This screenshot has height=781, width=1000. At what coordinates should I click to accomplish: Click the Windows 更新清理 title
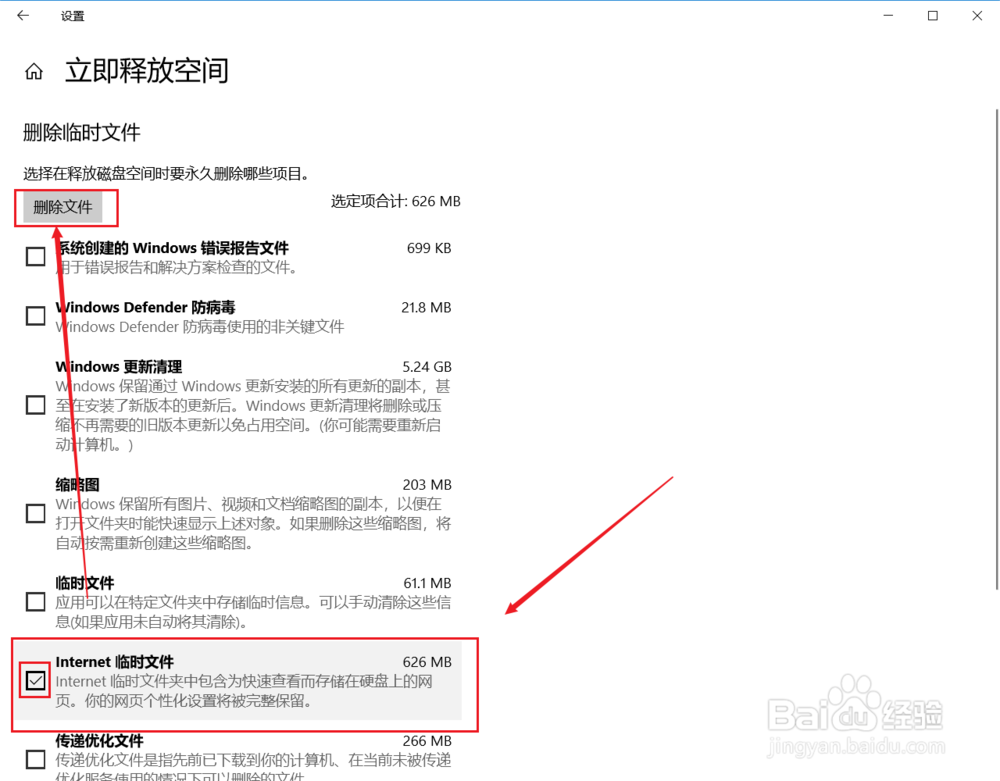point(119,367)
